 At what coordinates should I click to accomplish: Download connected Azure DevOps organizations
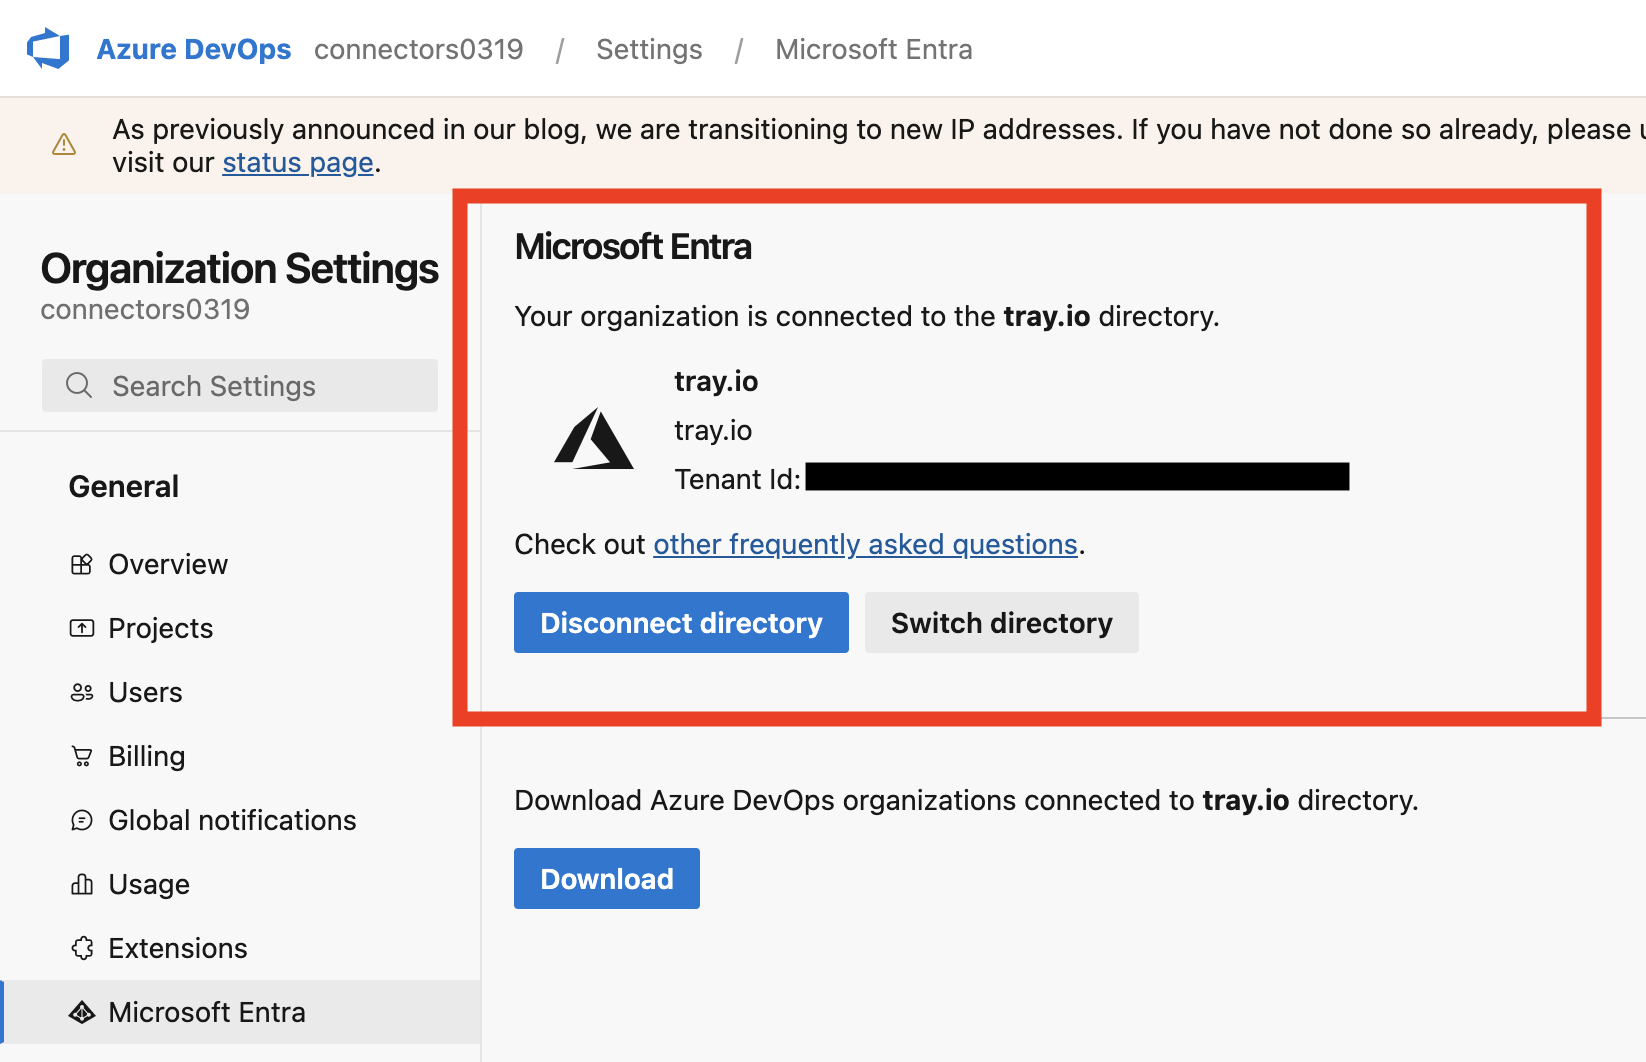pyautogui.click(x=606, y=878)
